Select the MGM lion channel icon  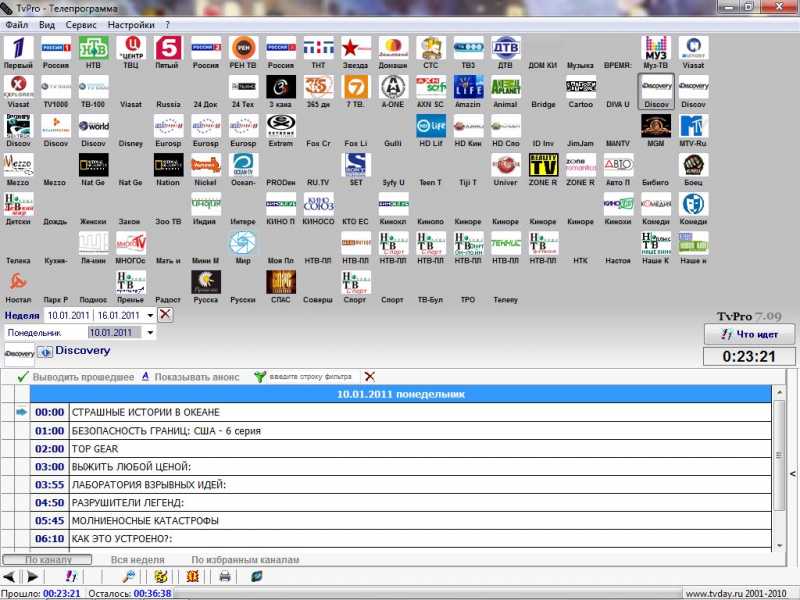click(x=656, y=127)
